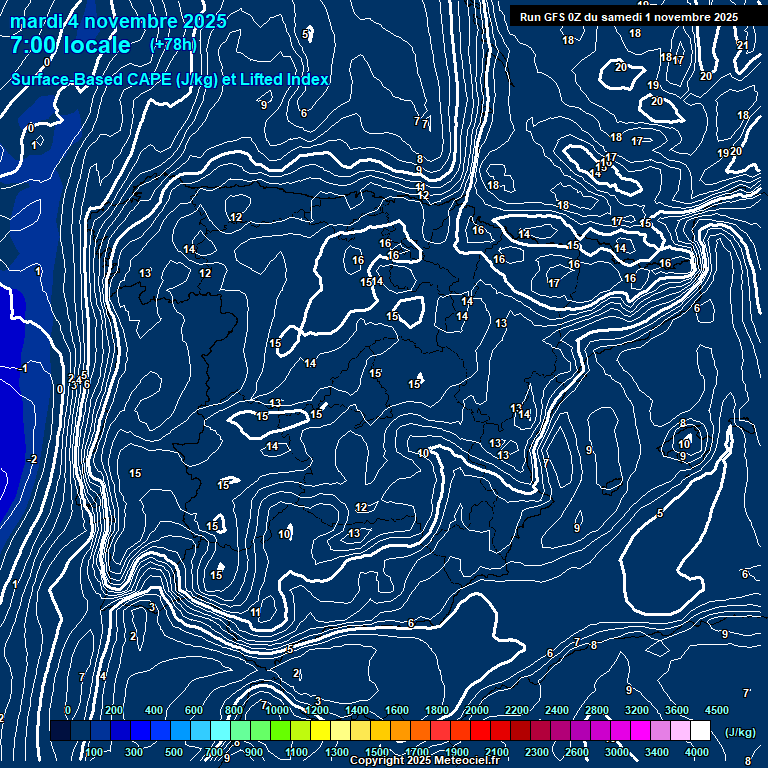Image resolution: width=768 pixels, height=768 pixels.
Task: Choose the orange 1600–1700 legend swatch
Action: [x=401, y=730]
